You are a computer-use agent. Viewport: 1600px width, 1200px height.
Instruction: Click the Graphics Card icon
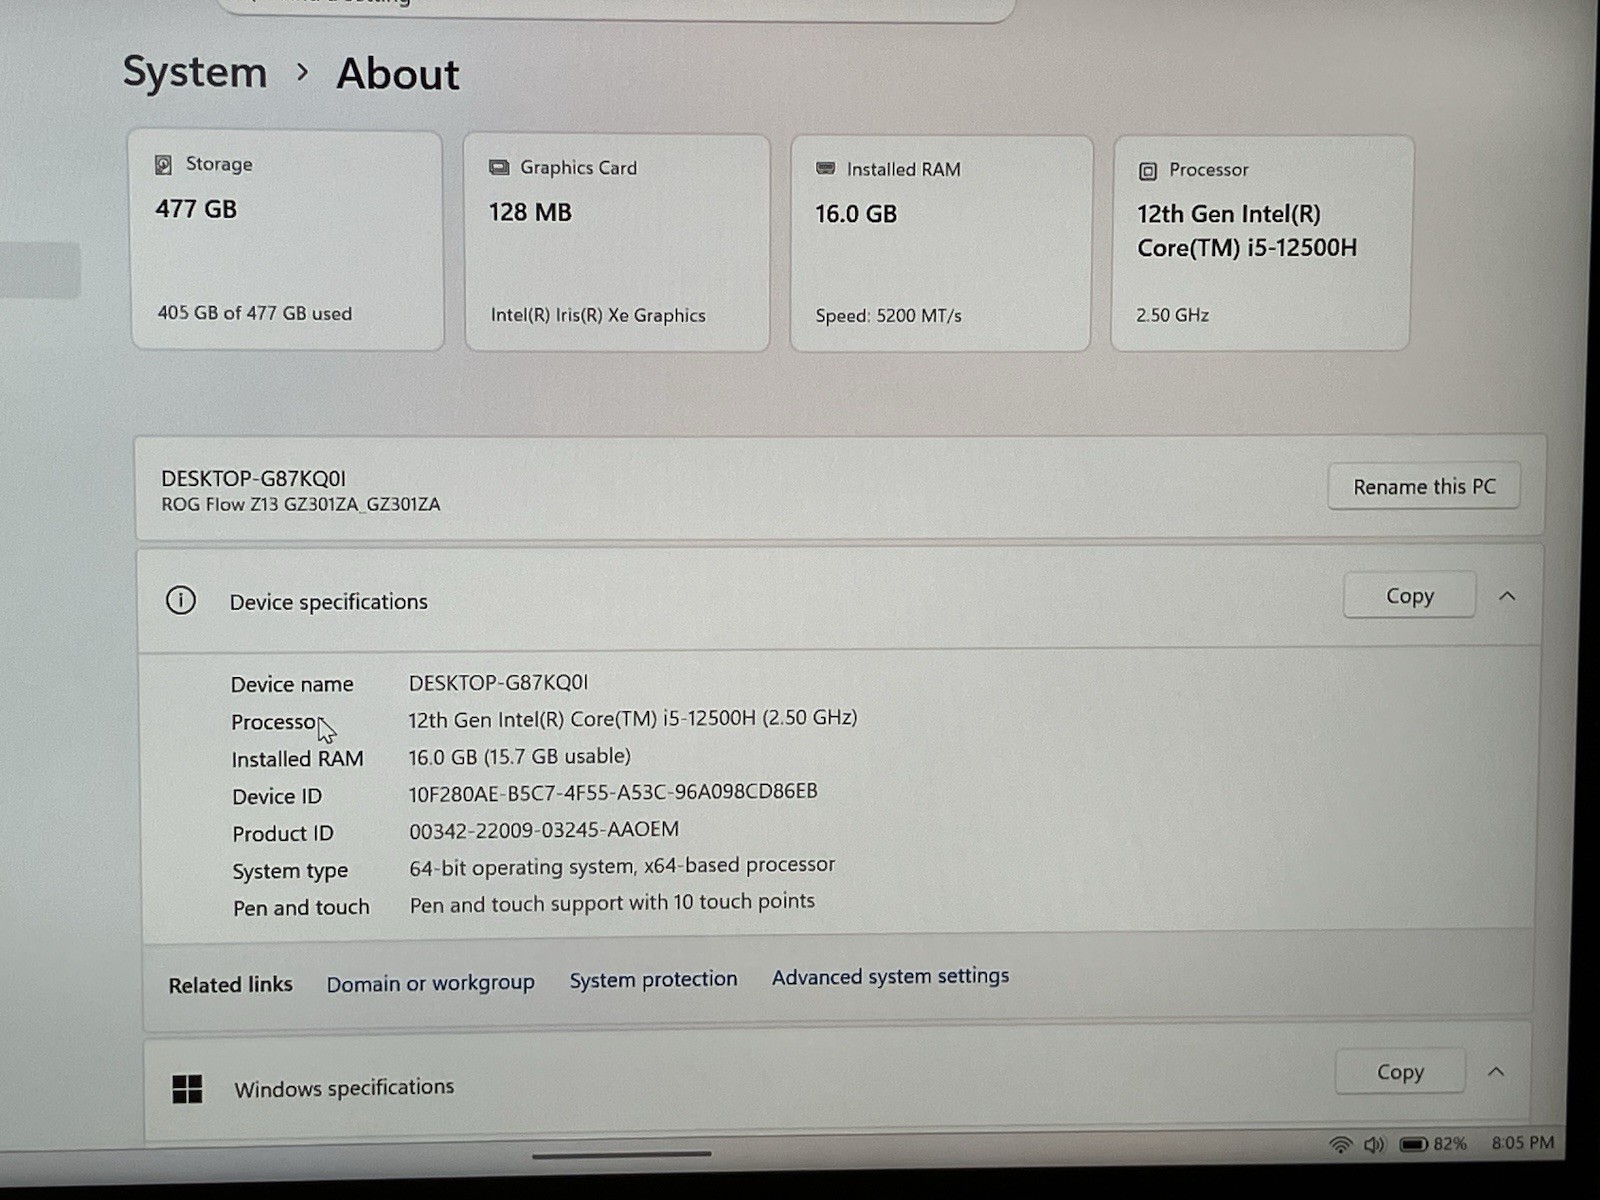click(x=498, y=167)
